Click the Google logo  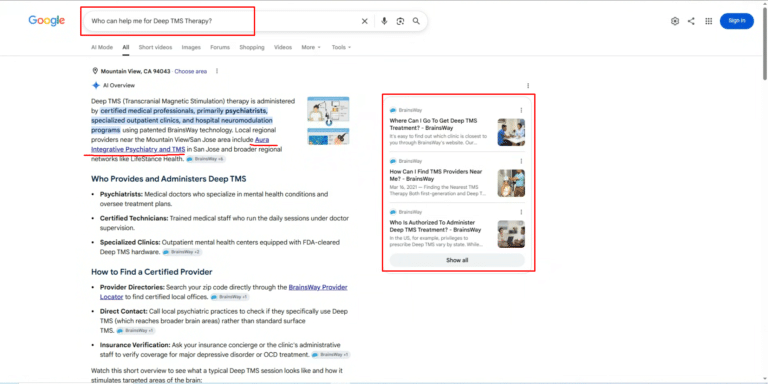click(47, 21)
